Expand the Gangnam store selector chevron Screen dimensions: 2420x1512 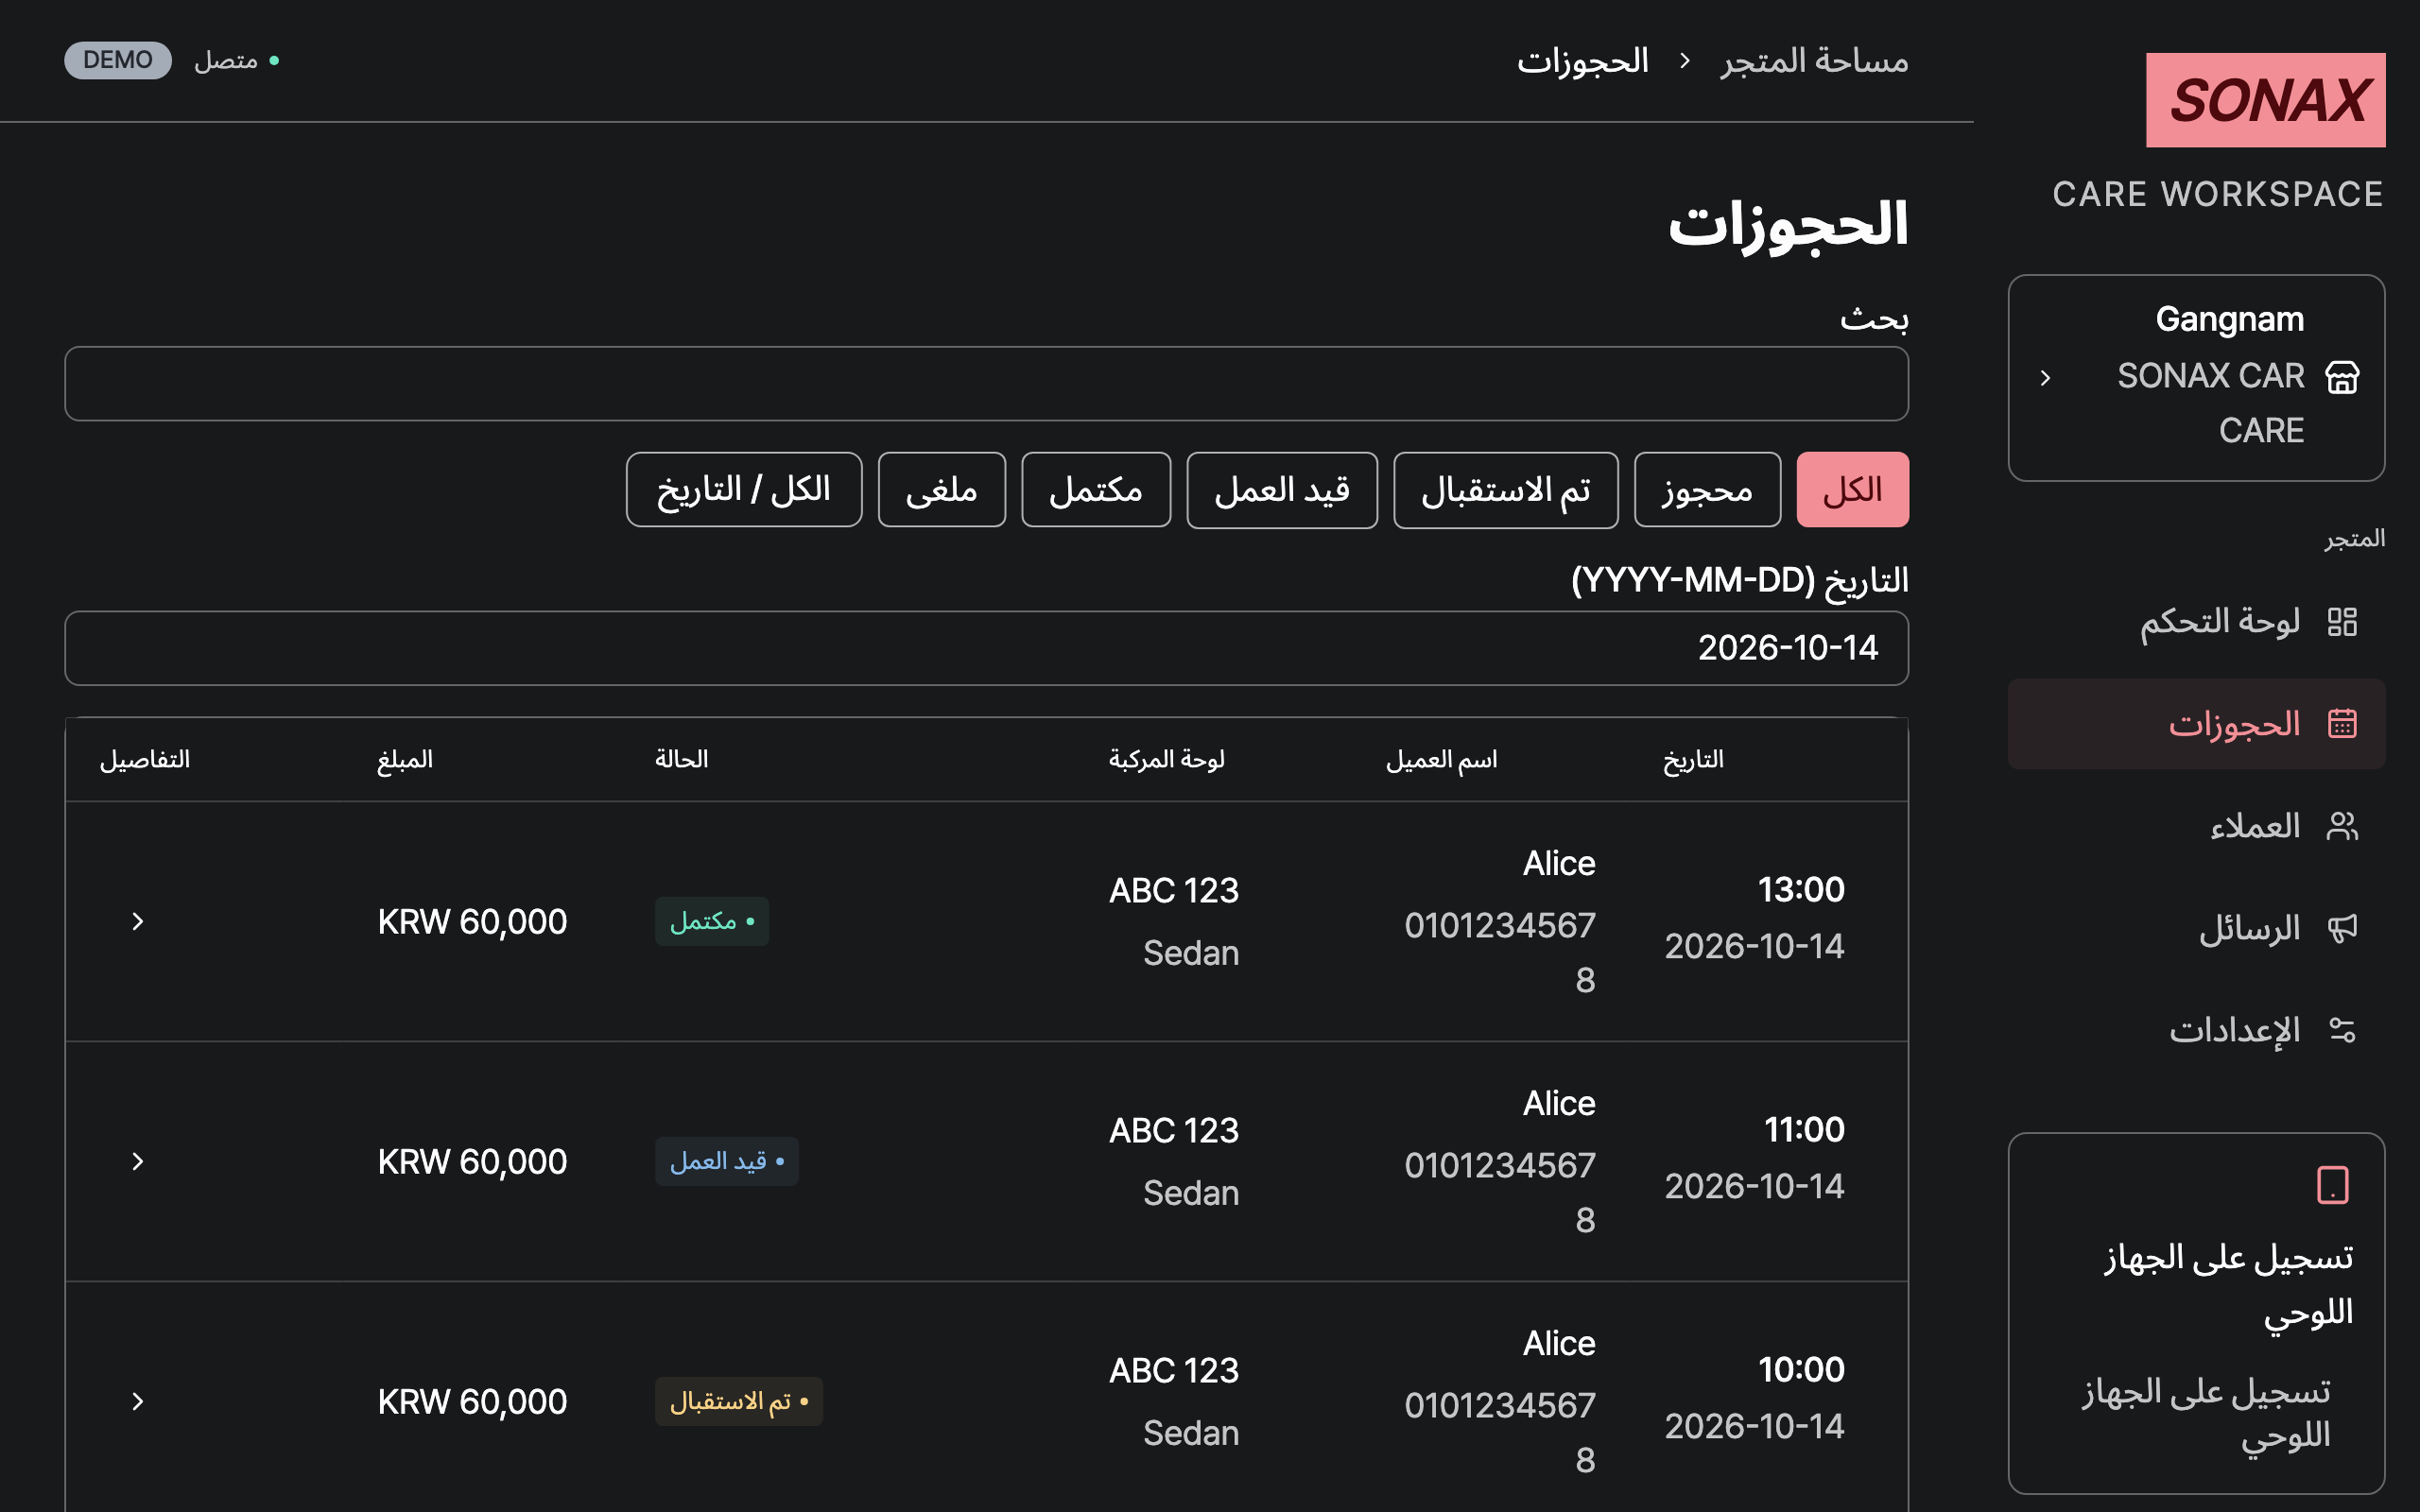tap(2045, 378)
